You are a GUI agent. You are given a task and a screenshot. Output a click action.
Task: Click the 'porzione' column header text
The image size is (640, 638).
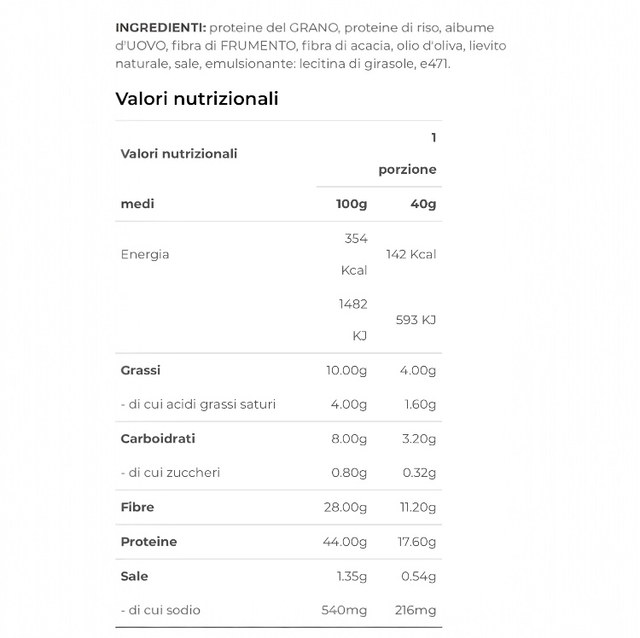(407, 170)
